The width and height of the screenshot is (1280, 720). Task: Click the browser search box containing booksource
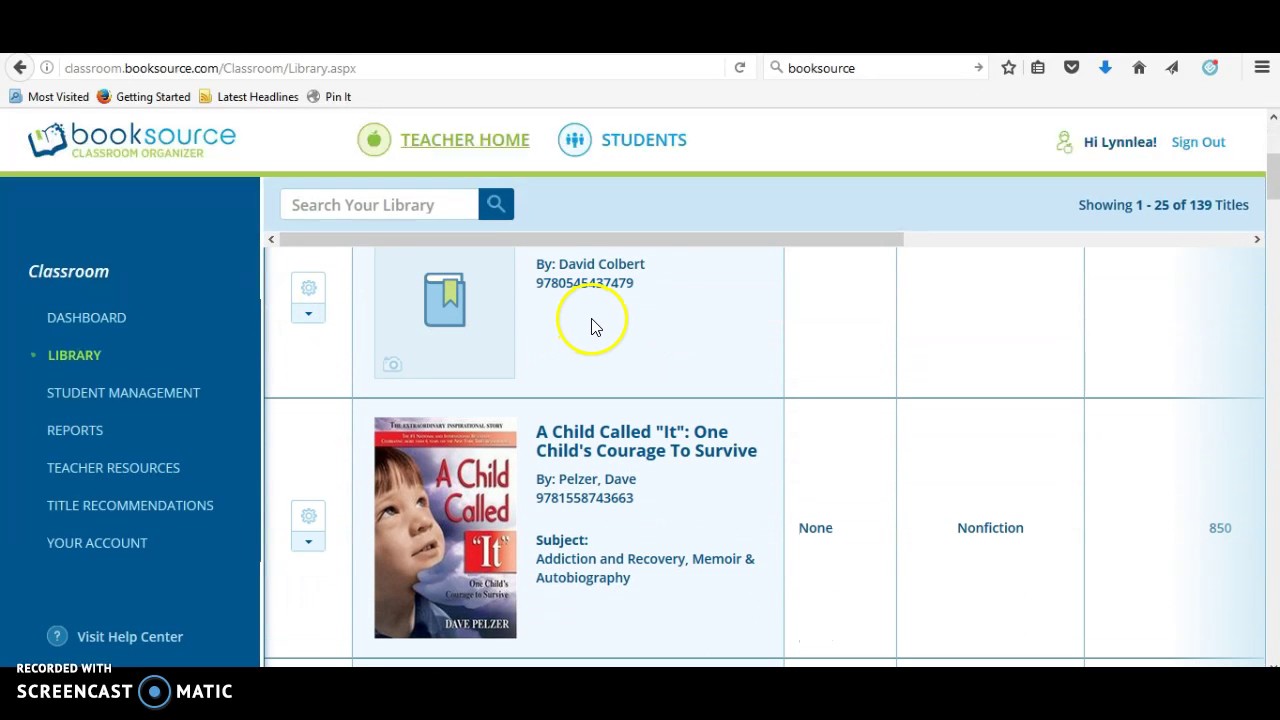pyautogui.click(x=876, y=68)
